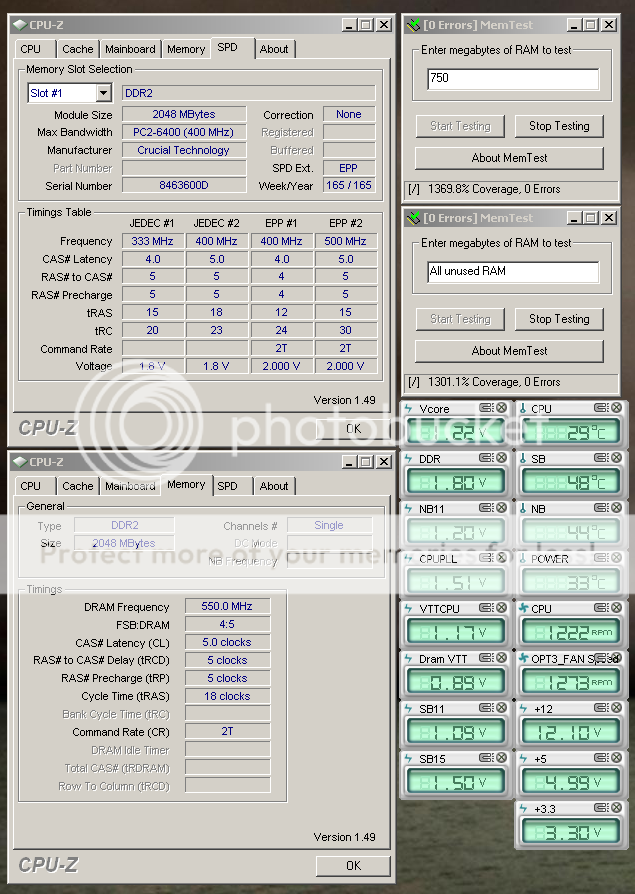The height and width of the screenshot is (894, 635).
Task: Click the dock icon on DDR voltage widget
Action: [x=486, y=459]
